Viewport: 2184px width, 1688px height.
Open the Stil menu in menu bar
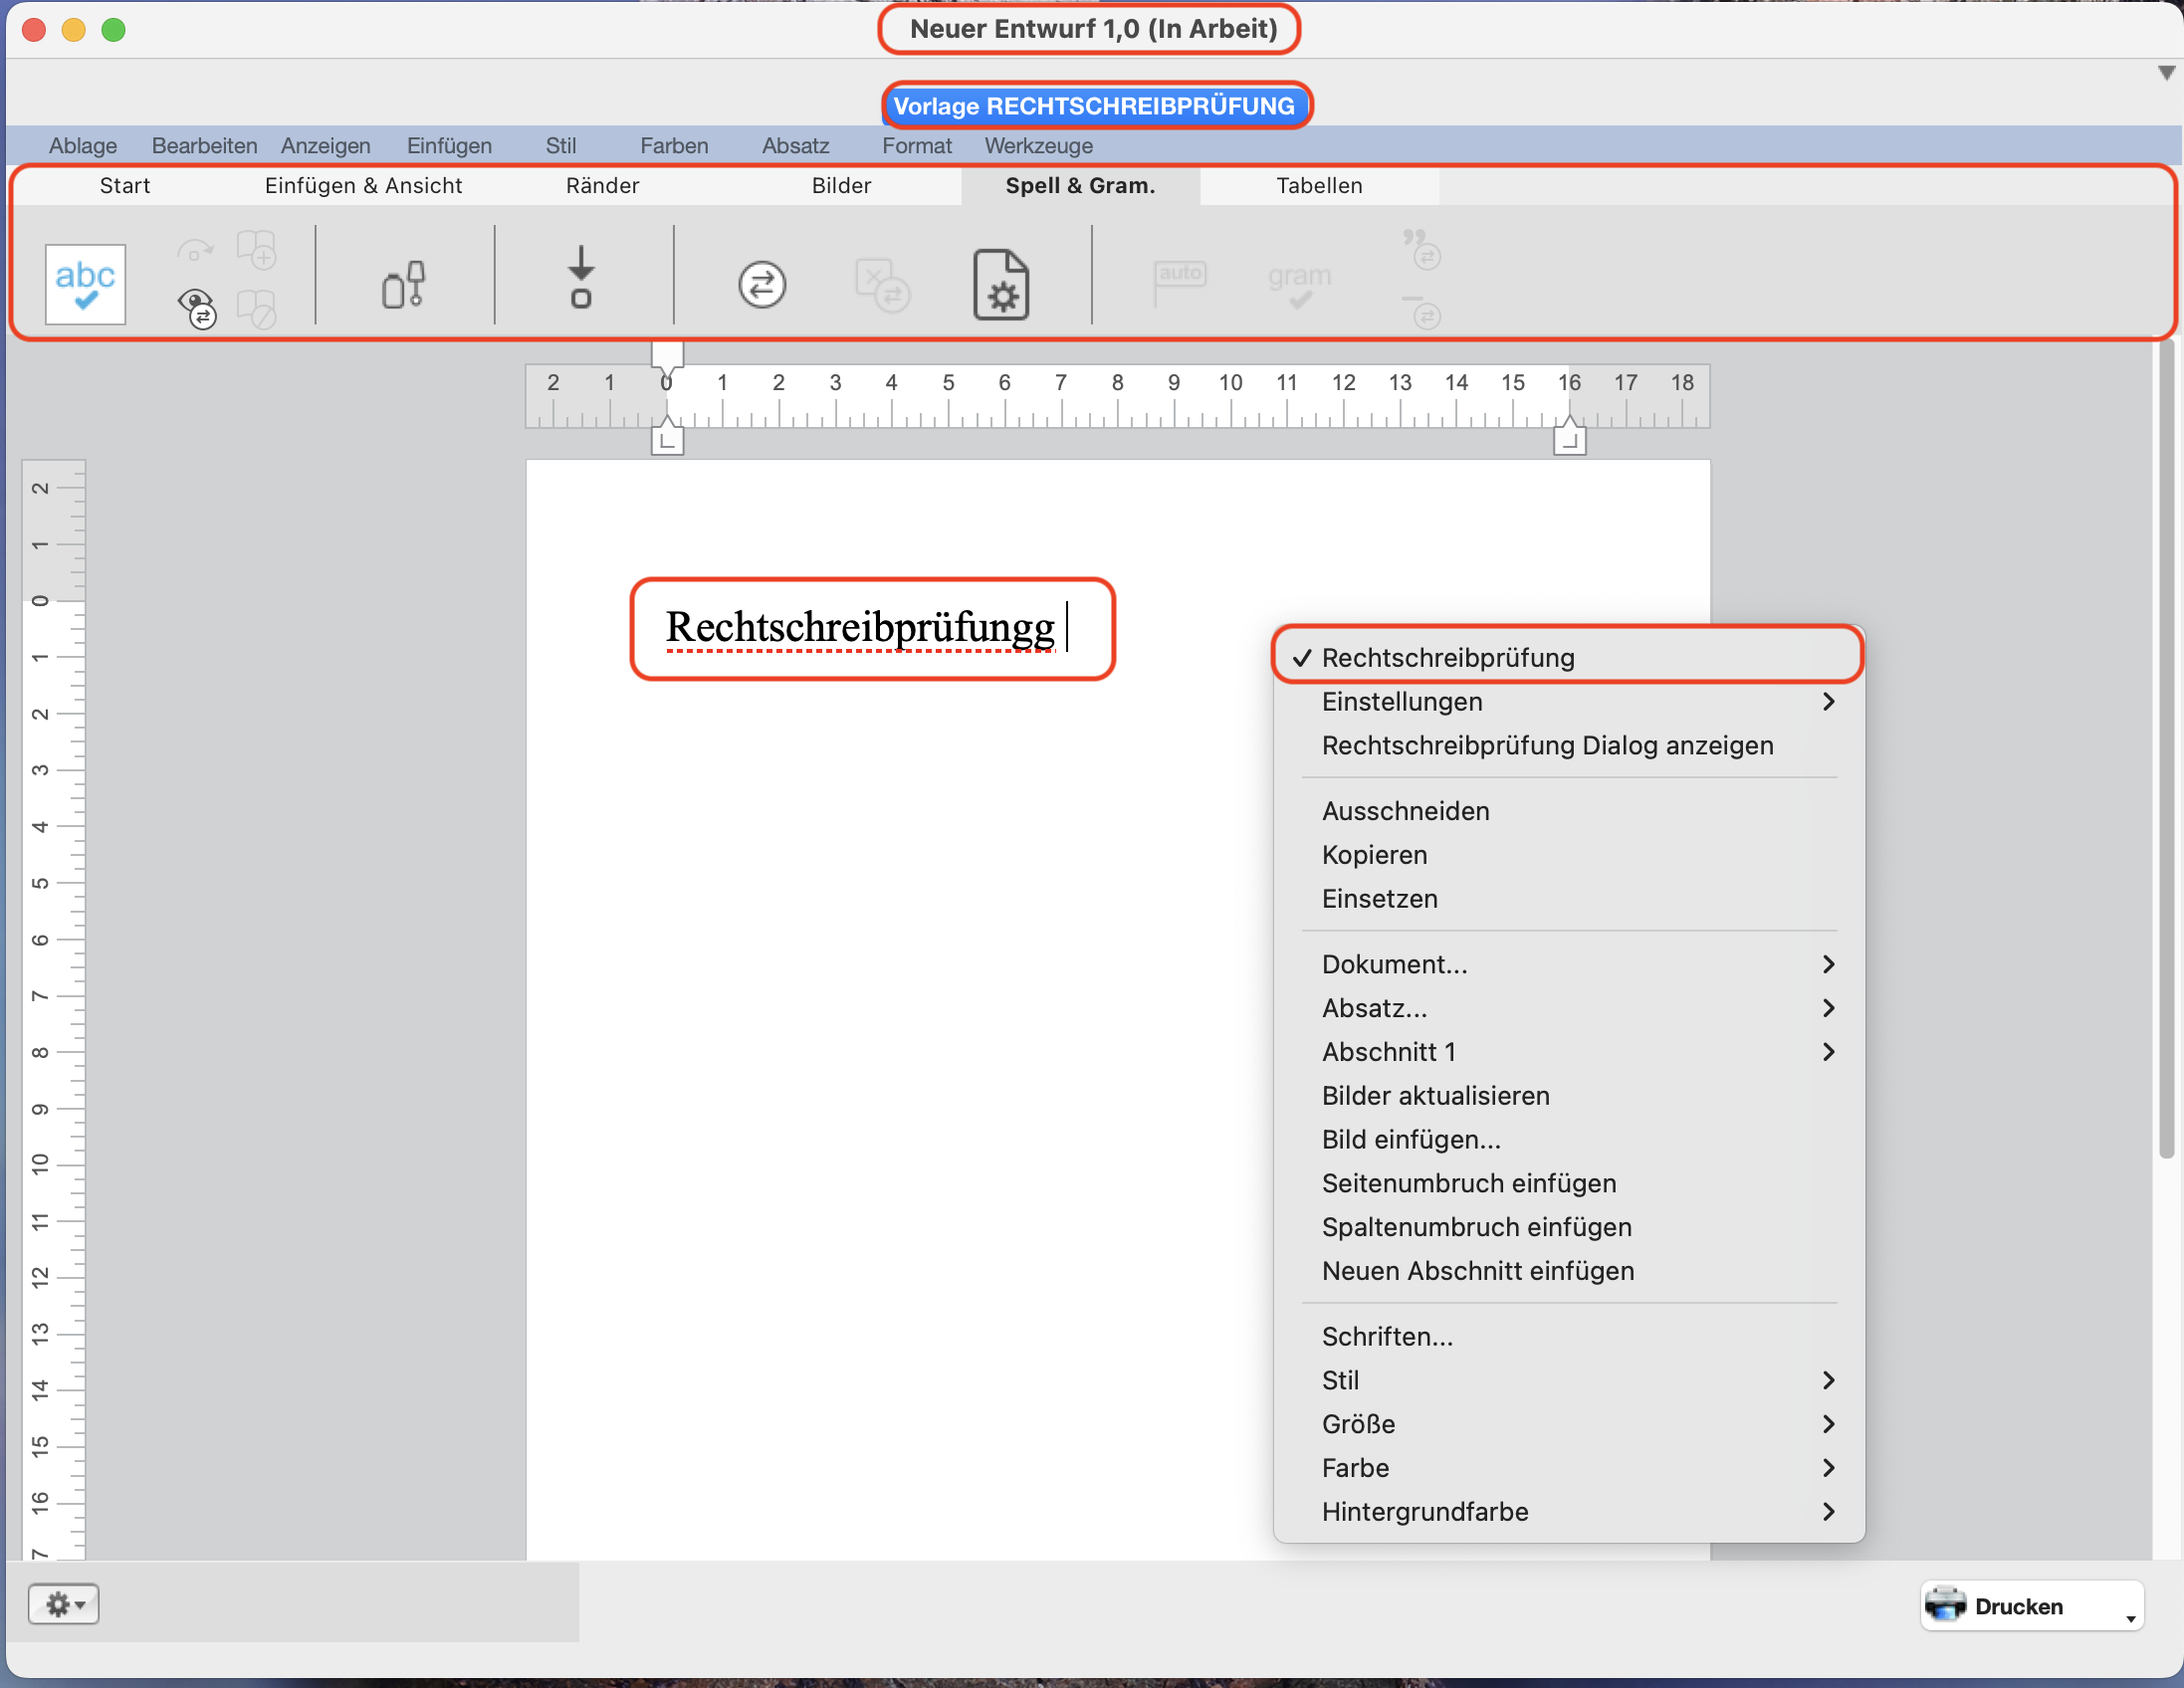[x=560, y=145]
